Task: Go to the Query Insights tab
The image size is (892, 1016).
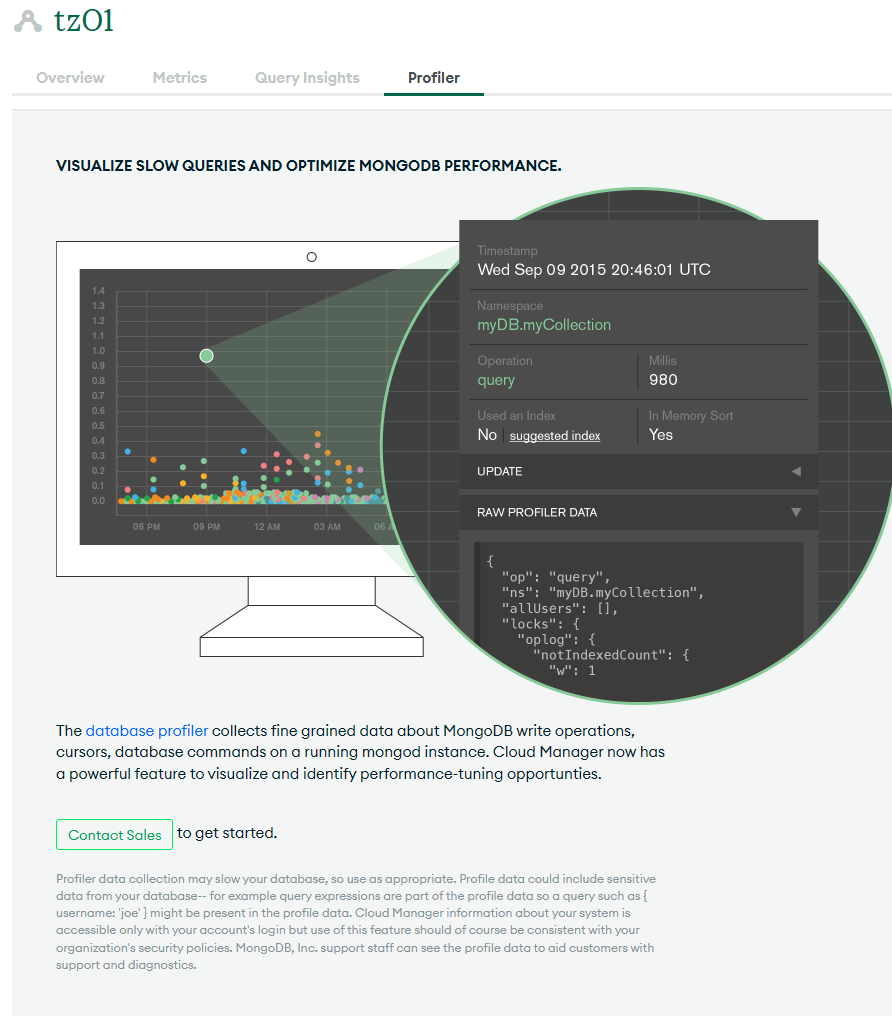Action: (x=307, y=78)
